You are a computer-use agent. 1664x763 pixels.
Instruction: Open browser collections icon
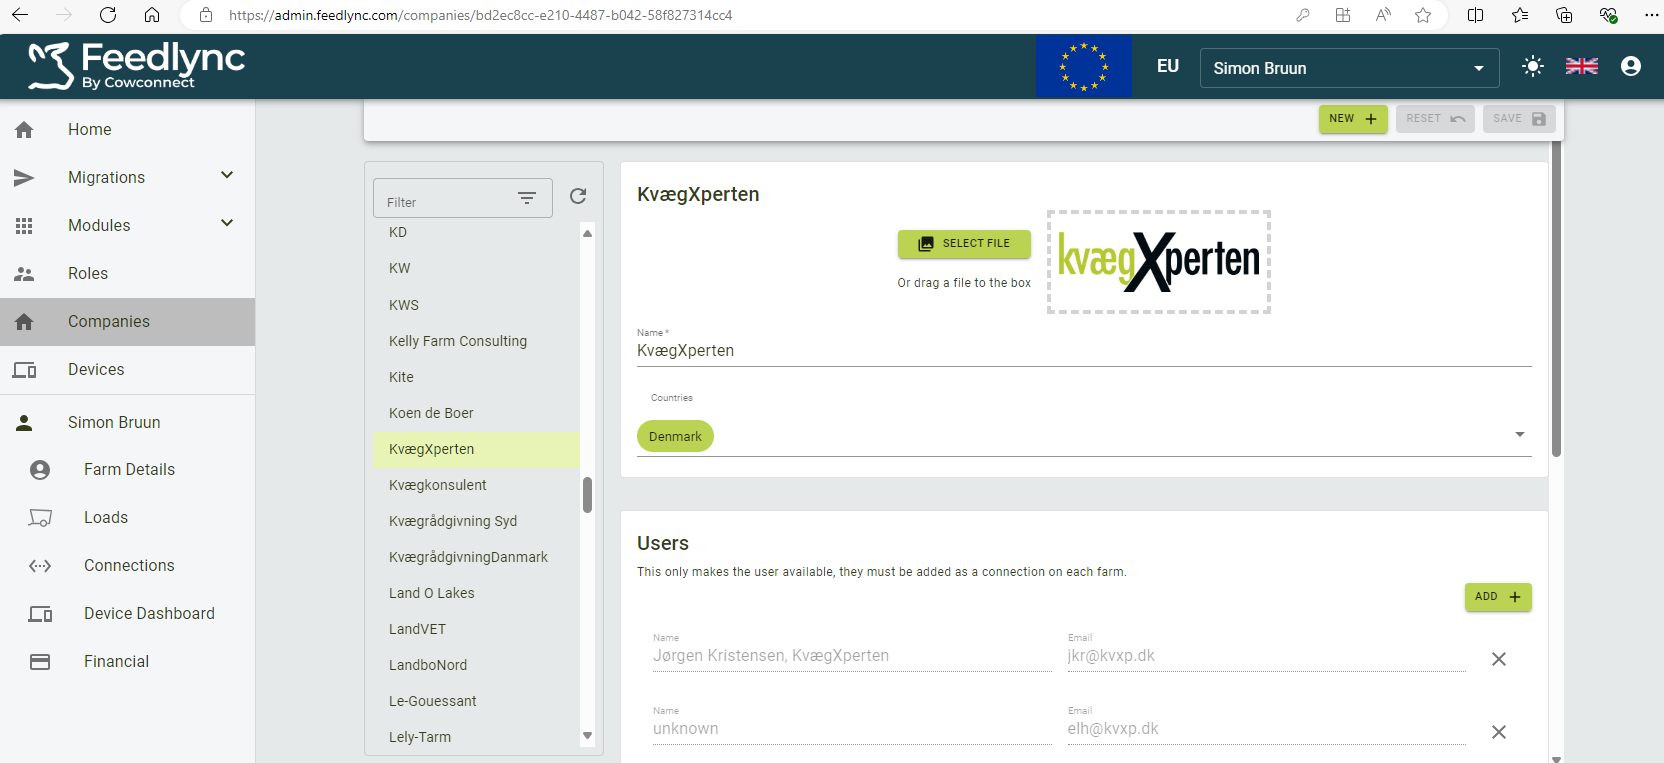pyautogui.click(x=1564, y=15)
